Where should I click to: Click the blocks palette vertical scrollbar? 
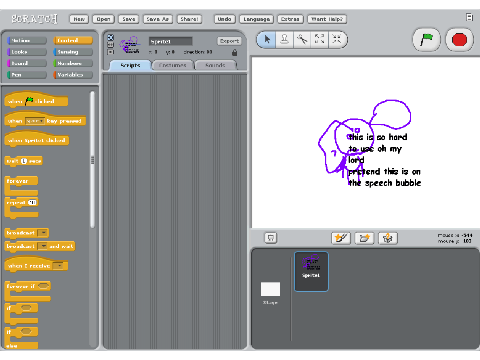[92, 160]
